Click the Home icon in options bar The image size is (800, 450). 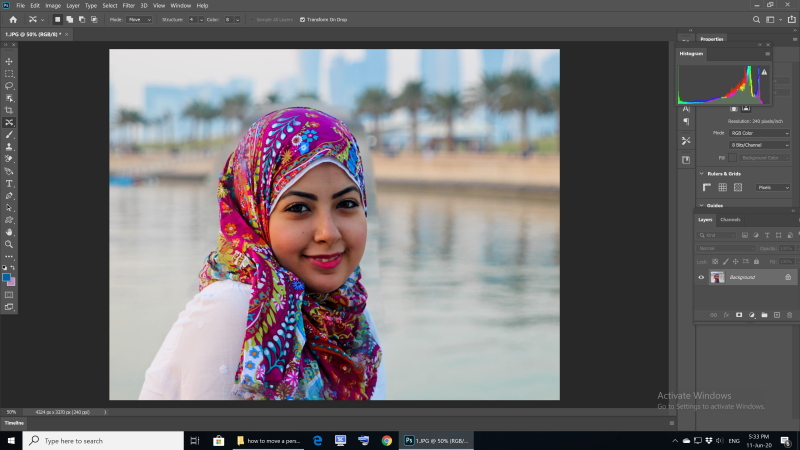click(x=13, y=19)
